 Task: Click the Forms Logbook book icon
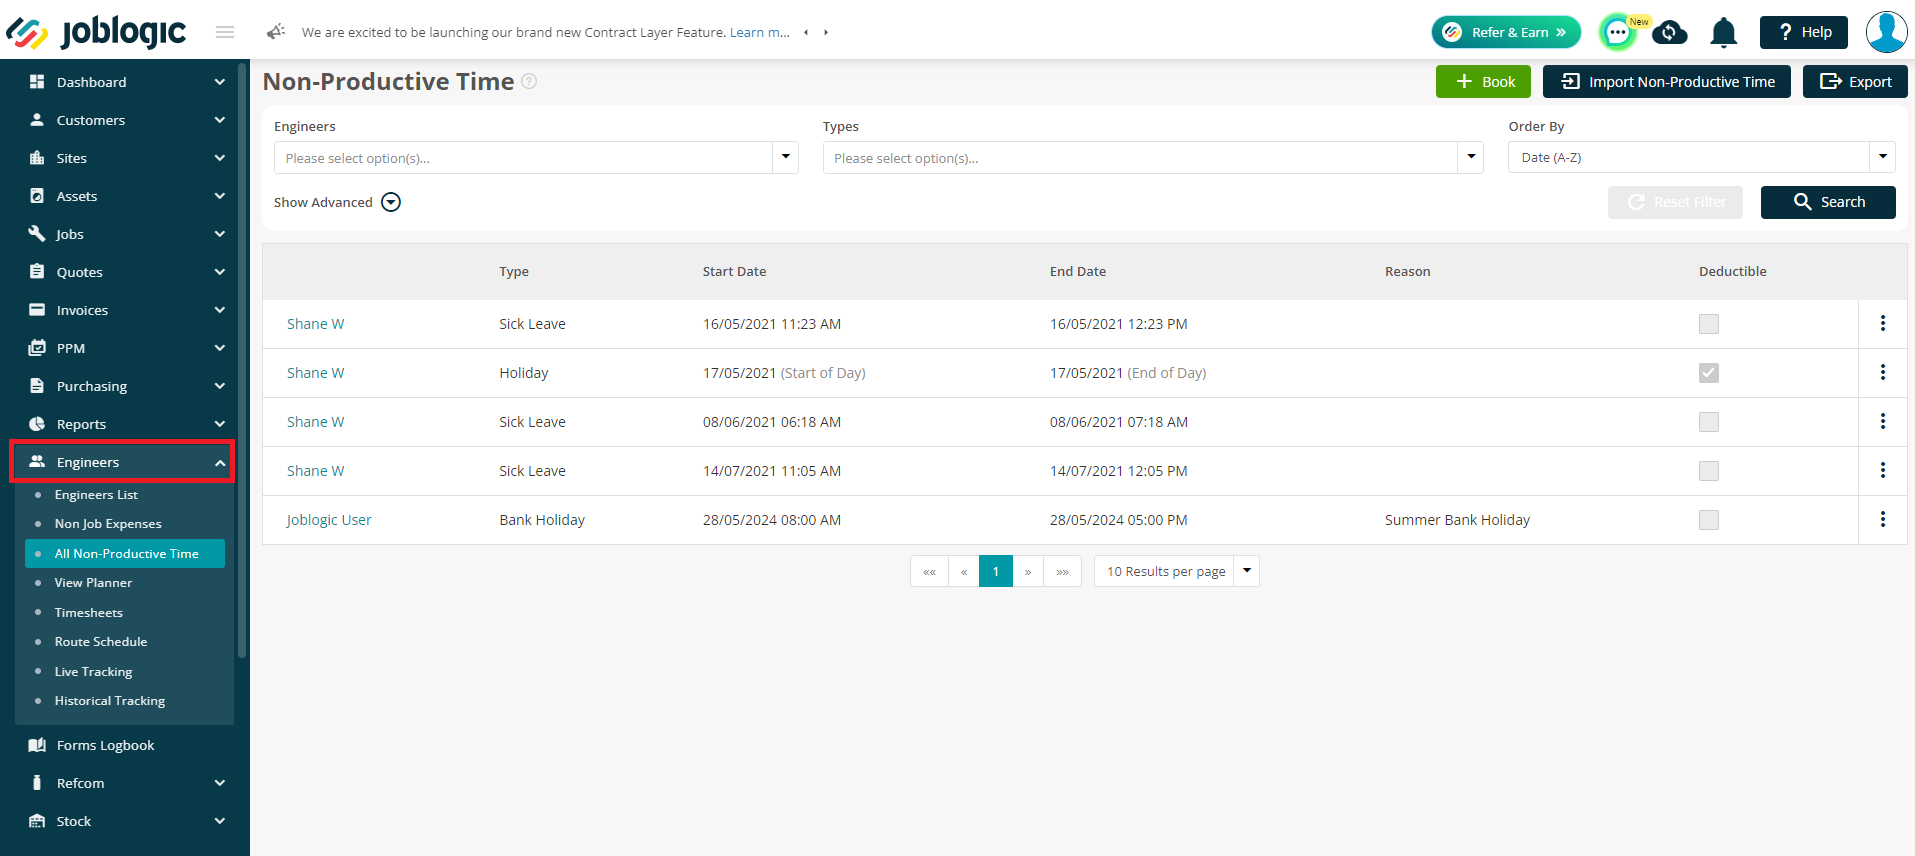(x=37, y=745)
